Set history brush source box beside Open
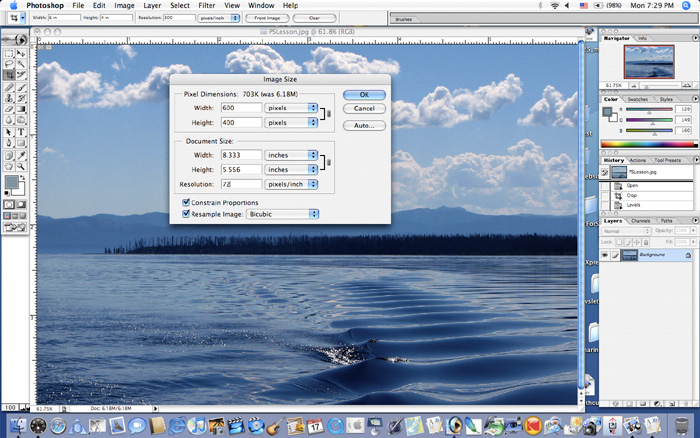Image resolution: width=700 pixels, height=438 pixels. [x=604, y=186]
